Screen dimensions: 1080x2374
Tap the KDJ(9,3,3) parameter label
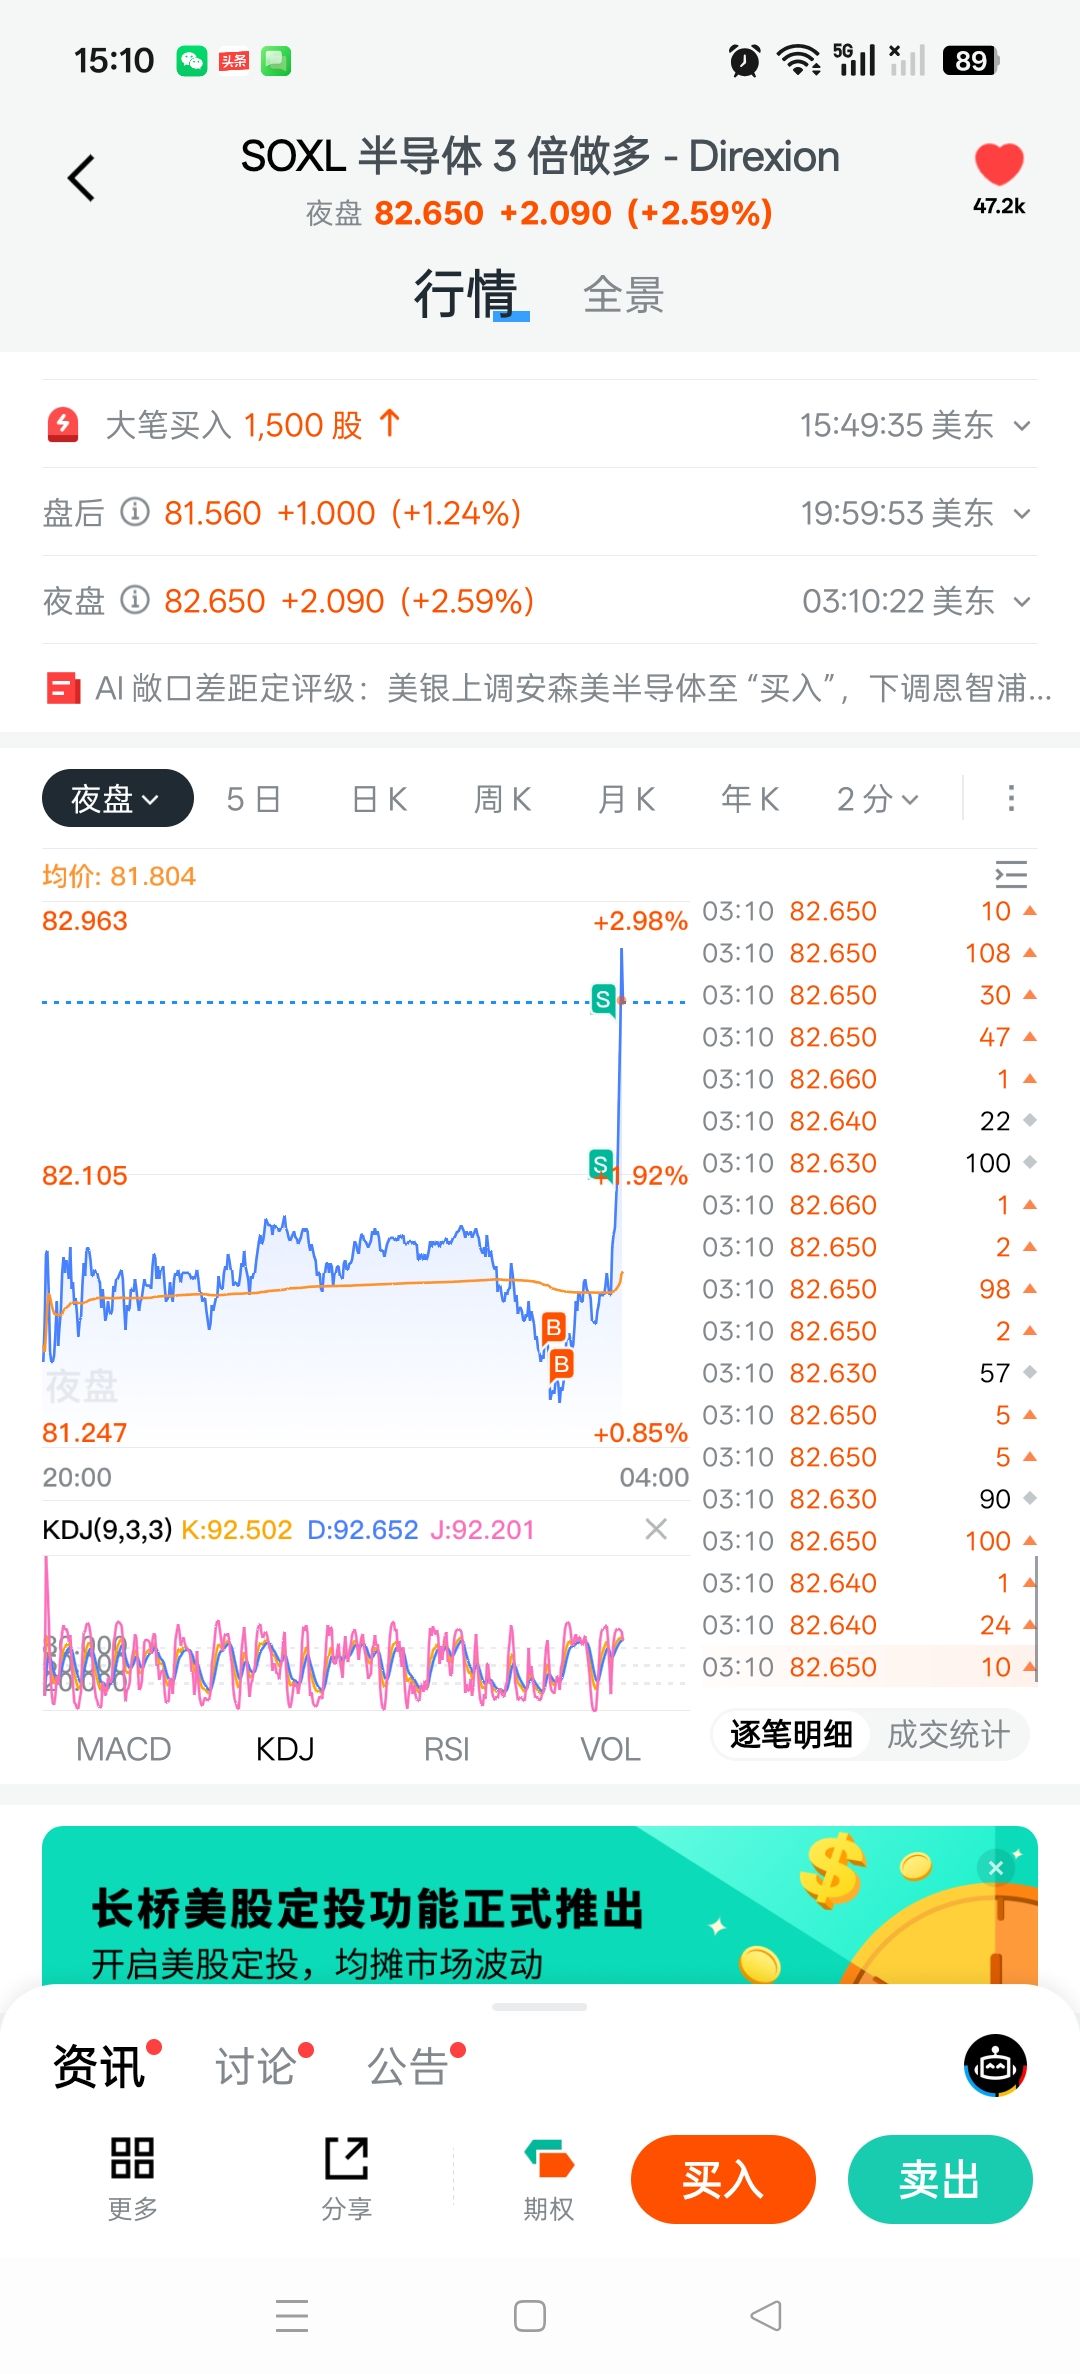click(x=107, y=1529)
